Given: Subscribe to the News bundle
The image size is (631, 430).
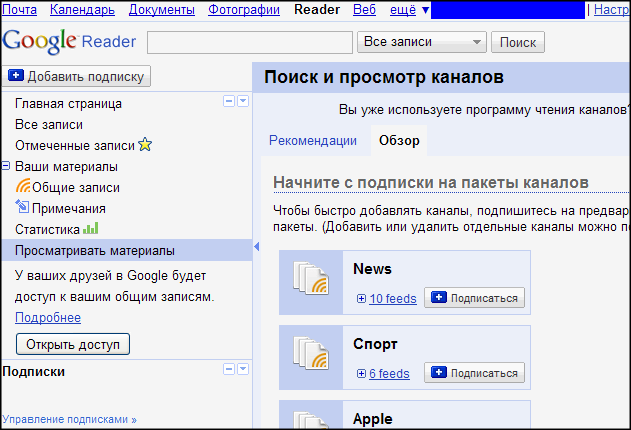Looking at the screenshot, I should tap(474, 298).
